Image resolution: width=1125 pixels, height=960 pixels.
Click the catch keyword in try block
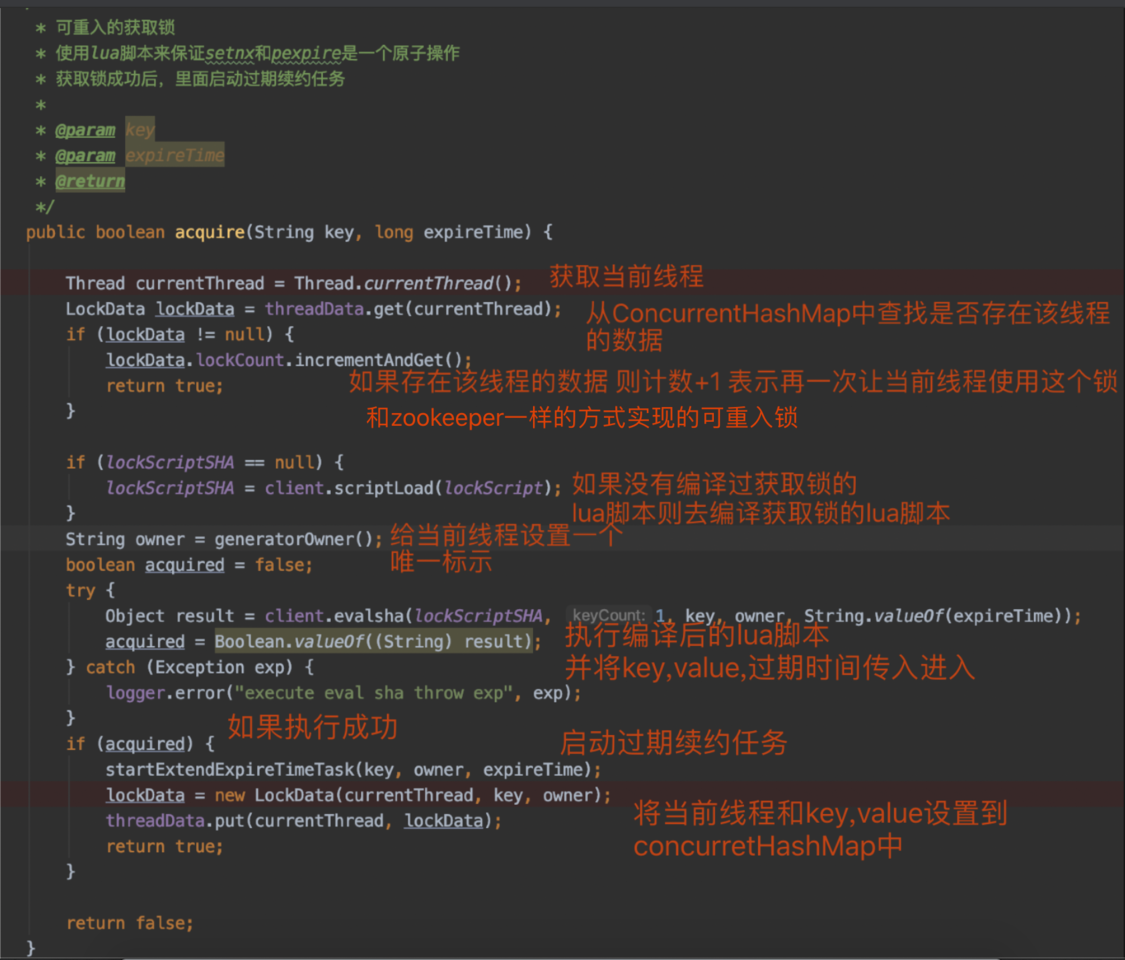110,667
